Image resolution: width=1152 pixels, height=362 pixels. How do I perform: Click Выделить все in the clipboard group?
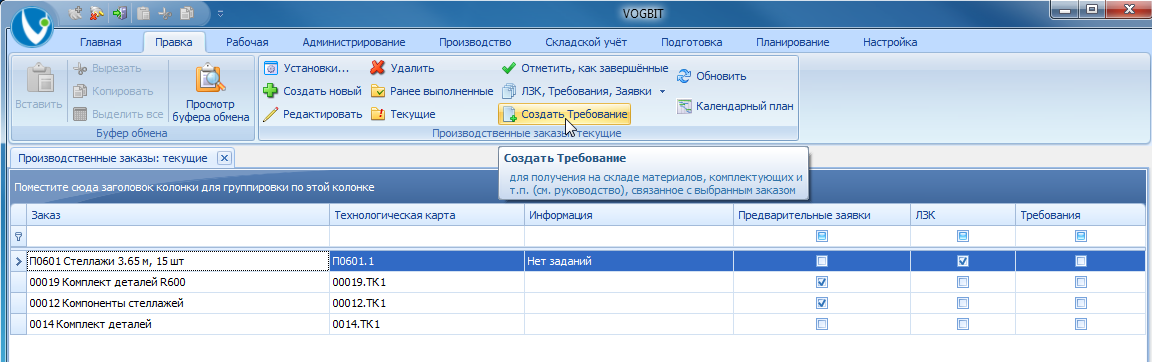[118, 114]
